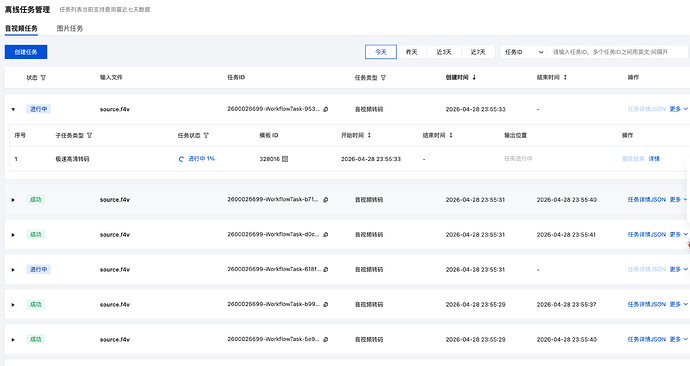Screen dimensions: 690x366
Task: Open template icon beside 328016
Action: tap(285, 159)
